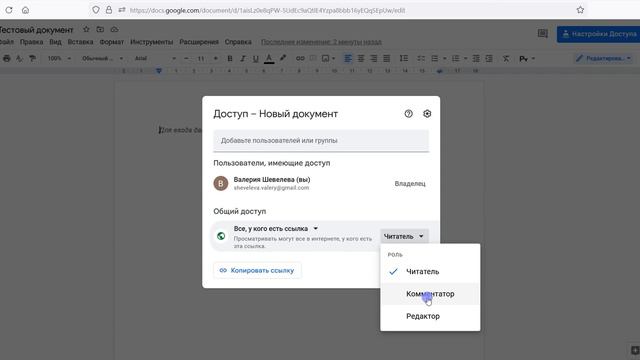640x360 pixels.
Task: Open line spacing options
Action: 404,58
